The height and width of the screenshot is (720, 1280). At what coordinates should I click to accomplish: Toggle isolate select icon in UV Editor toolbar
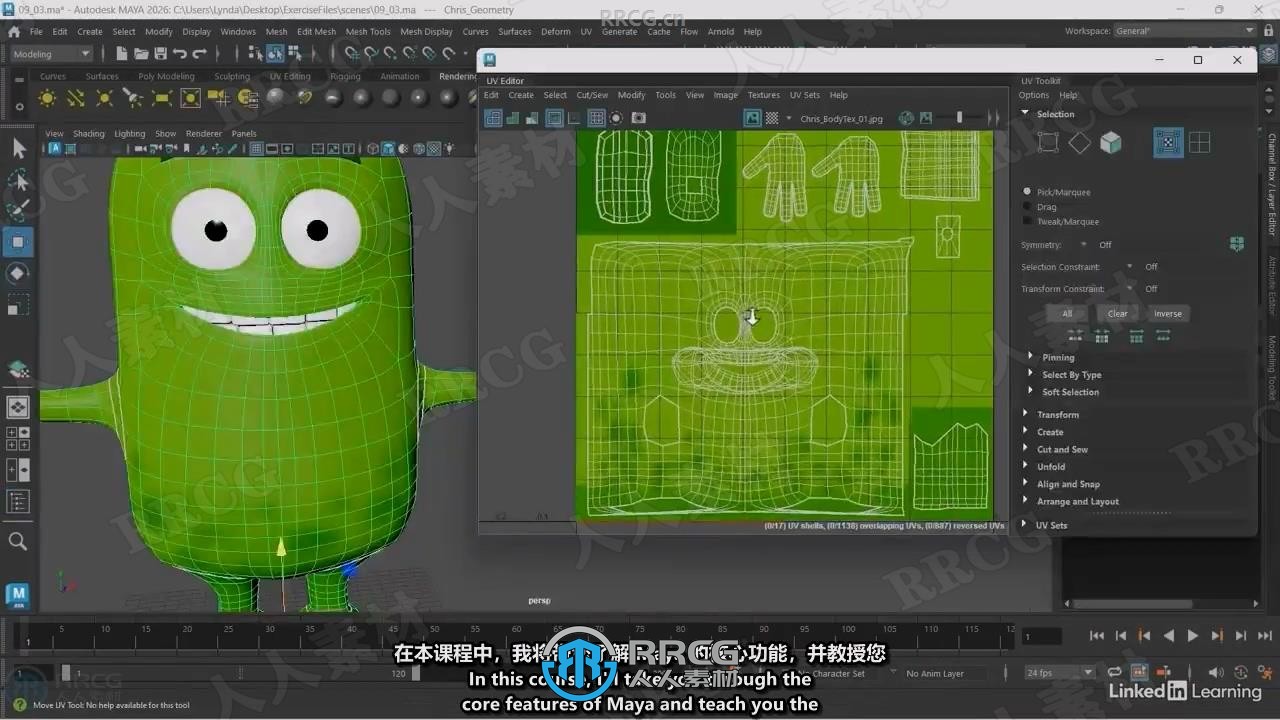pyautogui.click(x=616, y=118)
